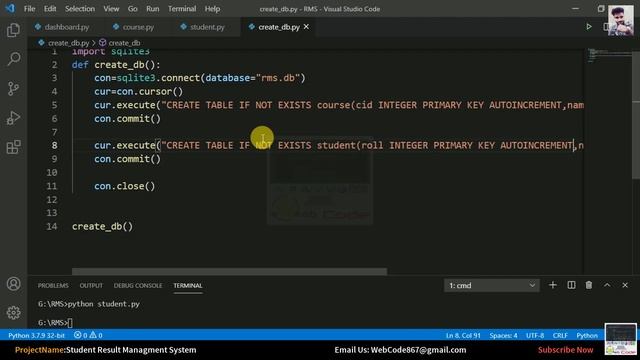Open the Explorer view in the activity bar

(13, 30)
